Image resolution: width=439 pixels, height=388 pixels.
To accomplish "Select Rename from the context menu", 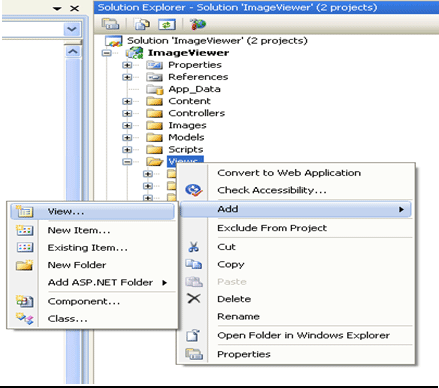I will pos(238,316).
